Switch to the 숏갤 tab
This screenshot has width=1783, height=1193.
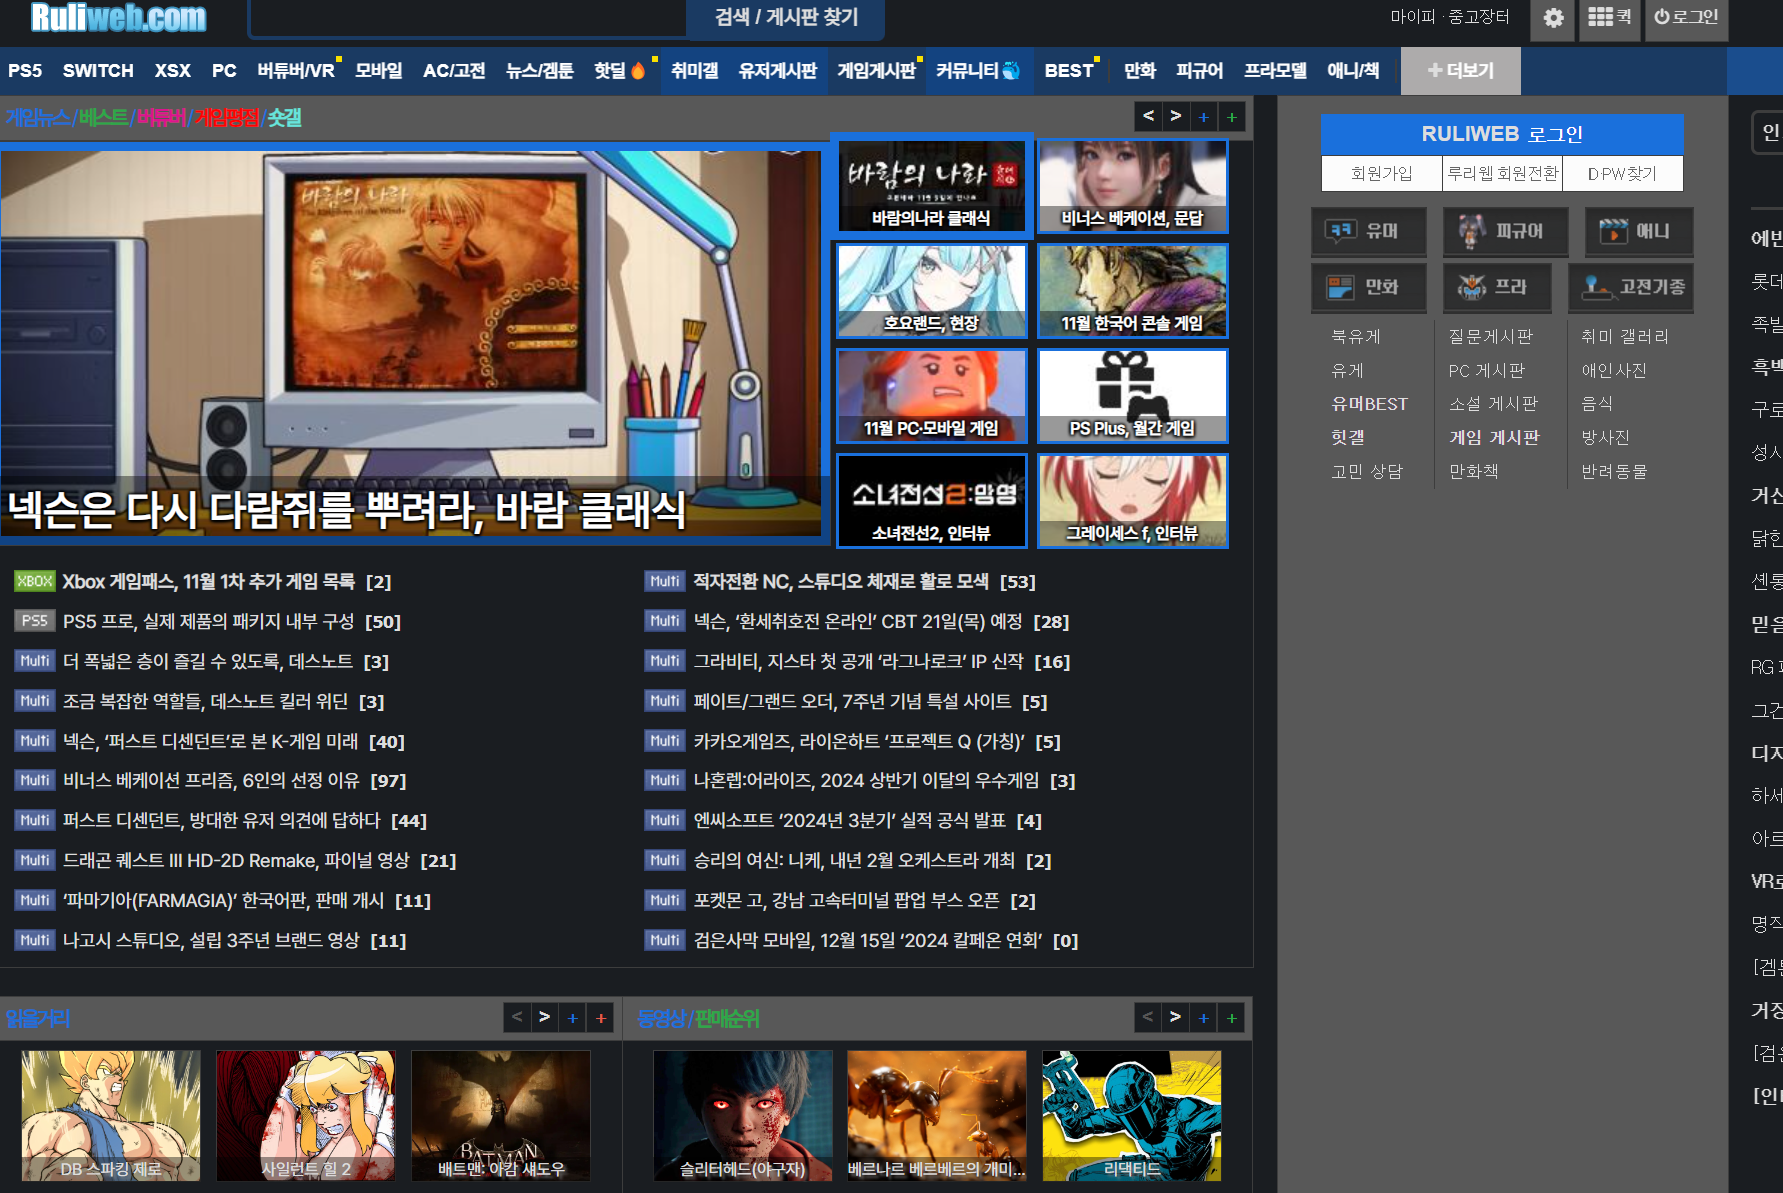click(x=285, y=118)
